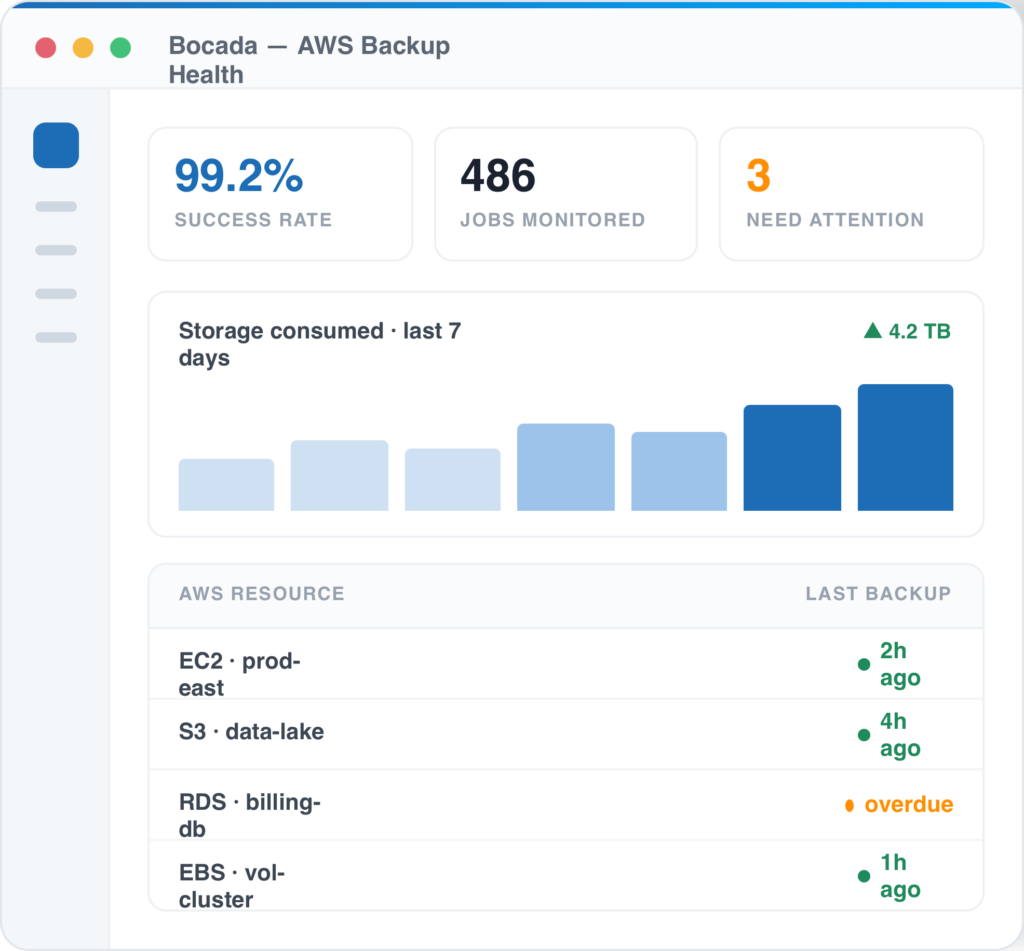The image size is (1024, 951).
Task: Click the orange overdue status dot
Action: [x=850, y=805]
